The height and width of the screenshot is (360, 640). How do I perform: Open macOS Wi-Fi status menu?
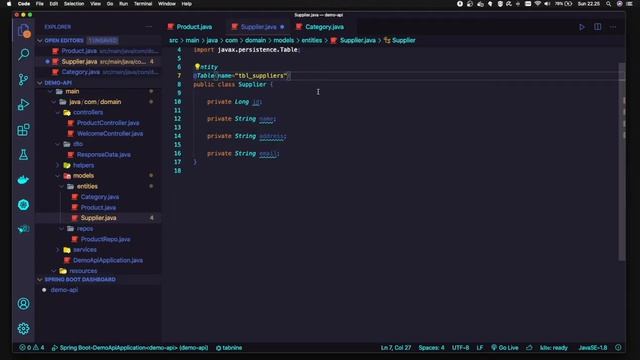pyautogui.click(x=538, y=4)
